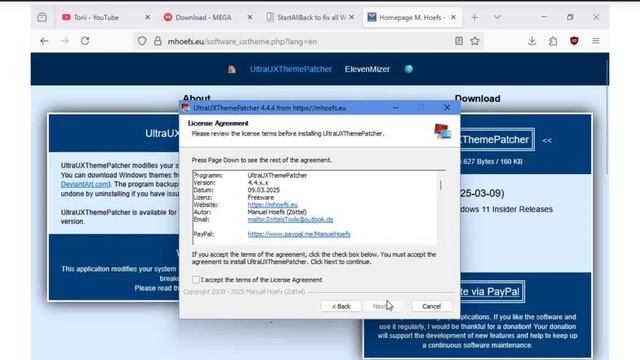Open the paypal.me/ManuelHoefs link
This screenshot has width=640, height=360.
point(299,234)
